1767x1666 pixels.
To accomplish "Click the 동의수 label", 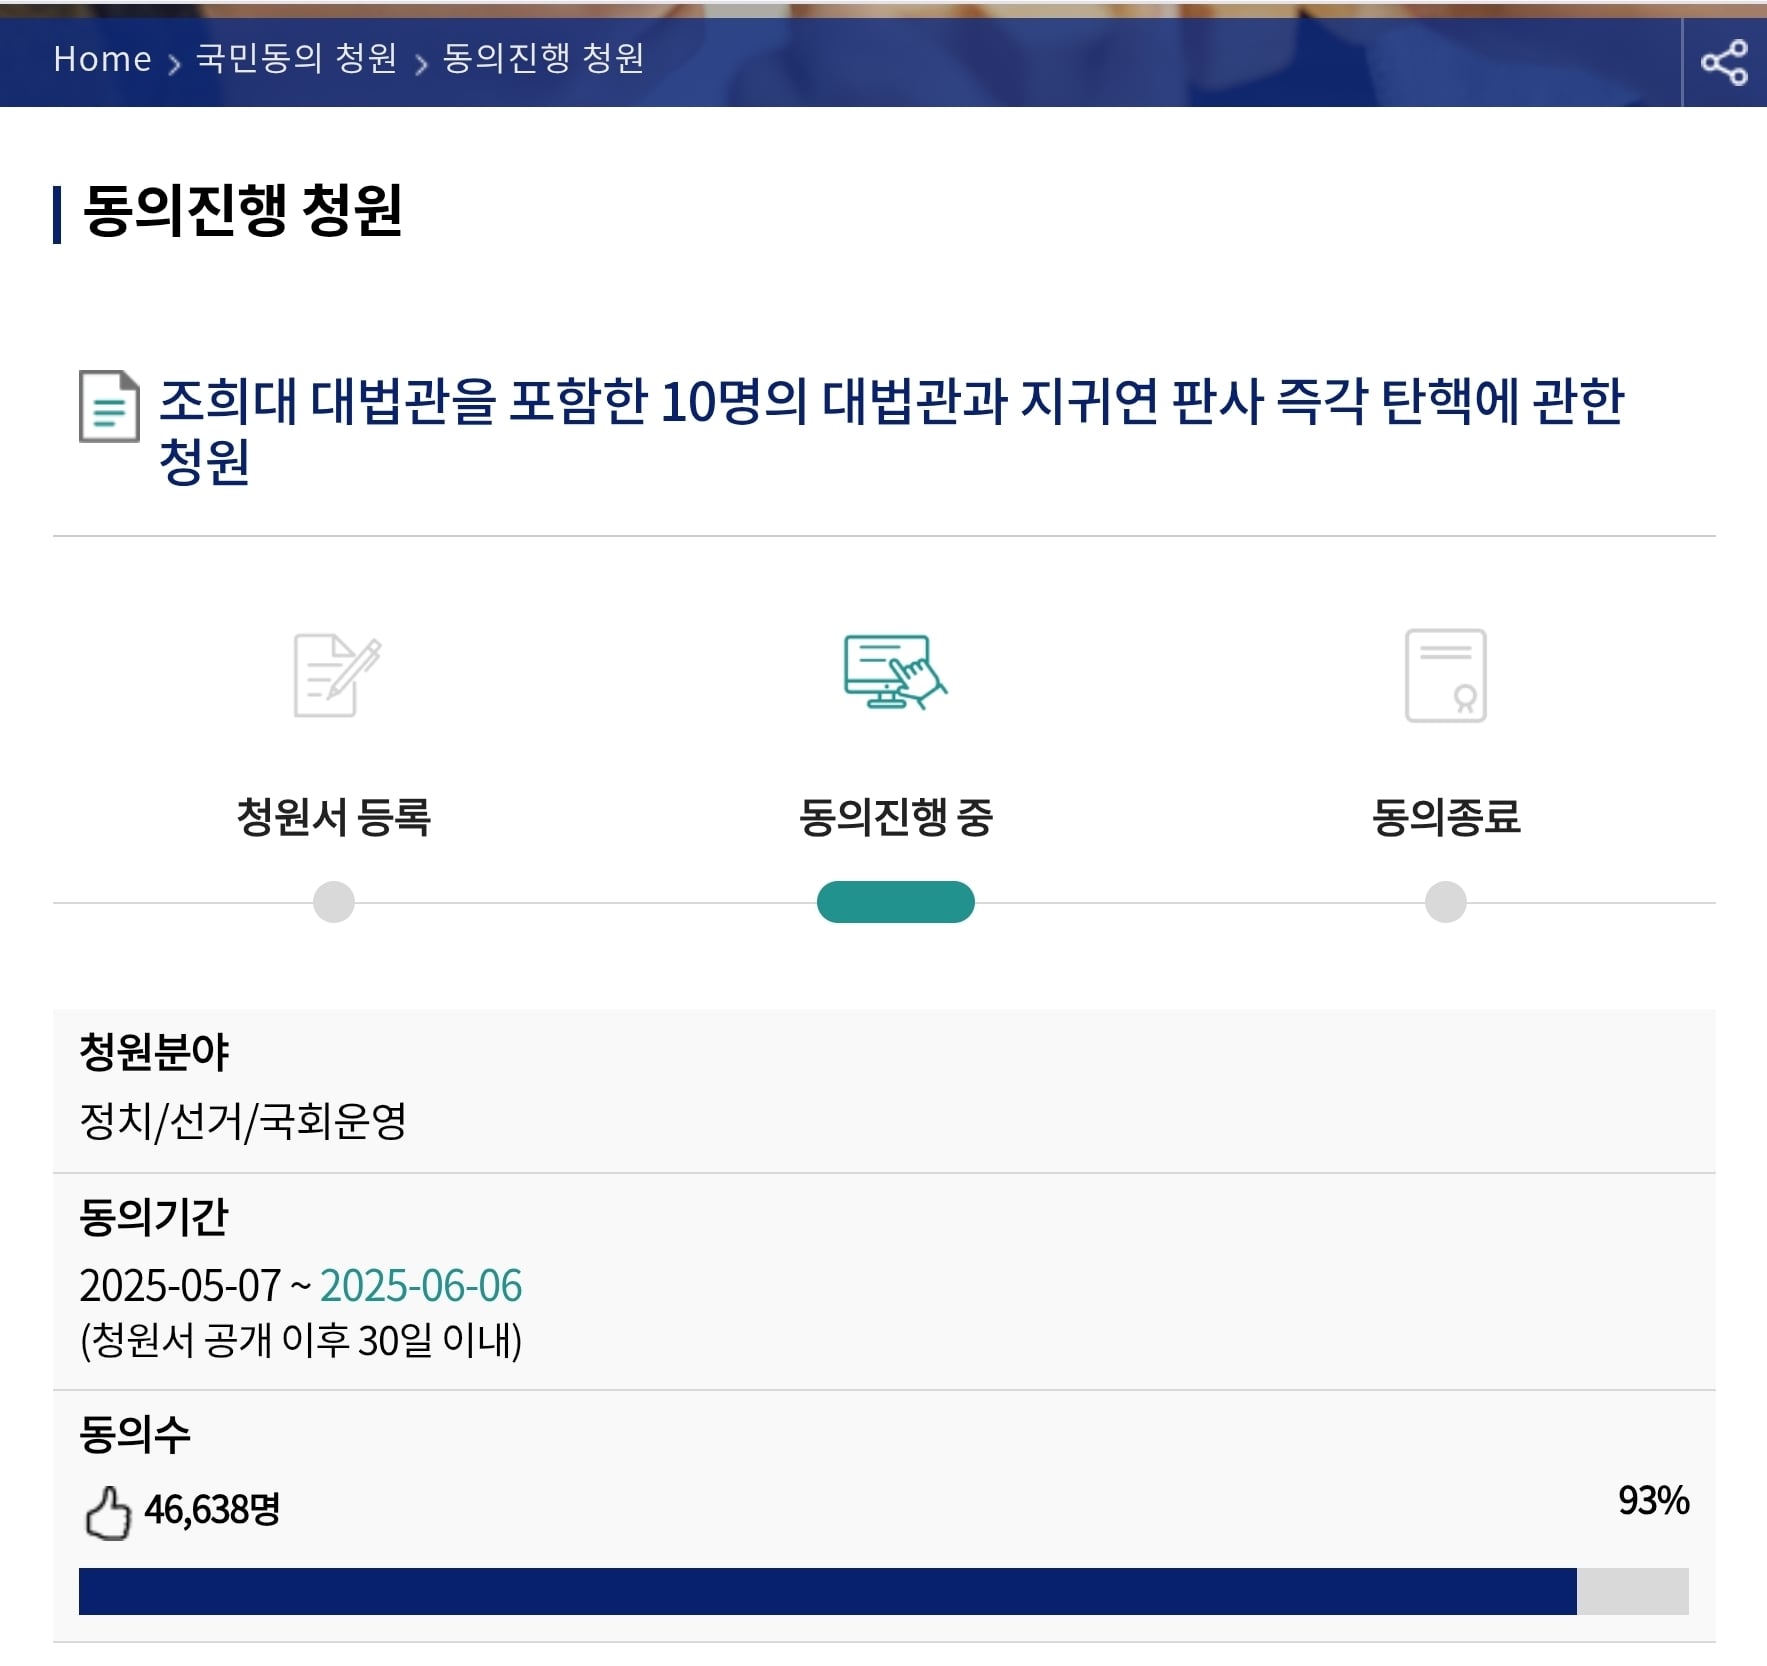I will click(135, 1434).
